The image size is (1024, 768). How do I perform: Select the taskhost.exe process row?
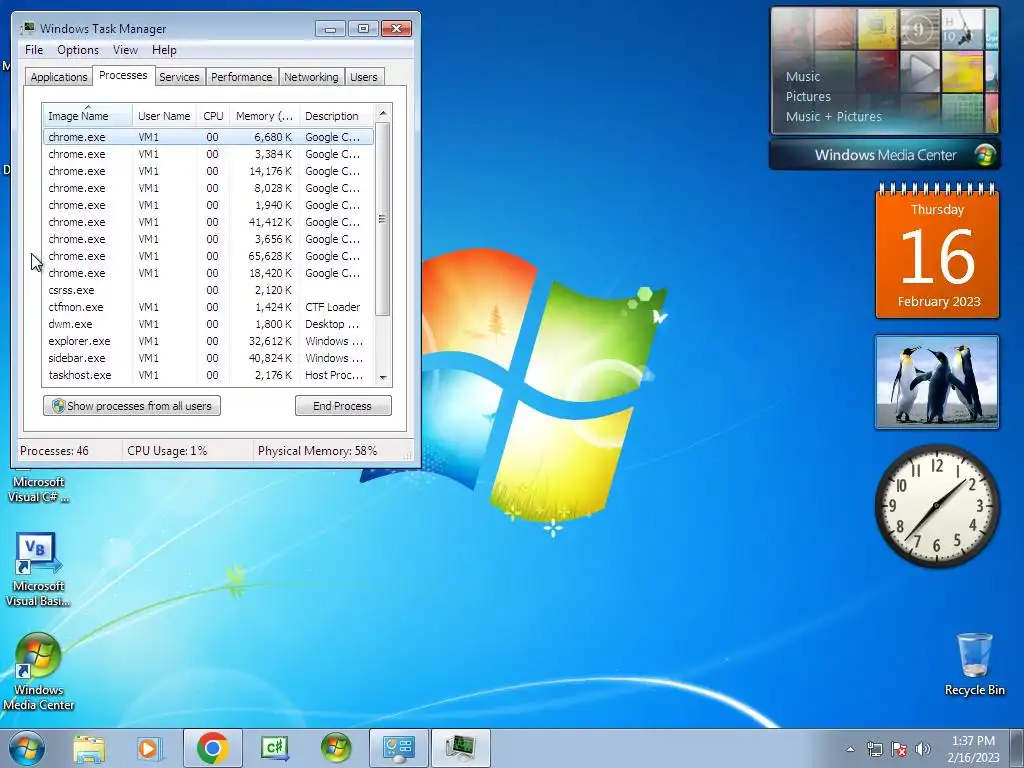pyautogui.click(x=208, y=375)
